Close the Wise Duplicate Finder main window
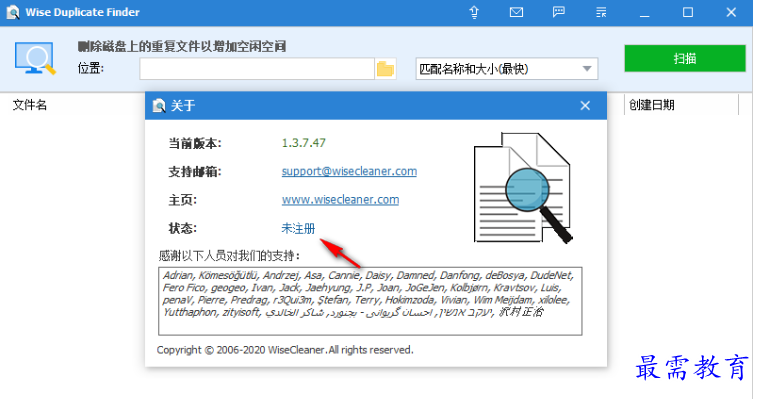The image size is (757, 399). pos(731,12)
